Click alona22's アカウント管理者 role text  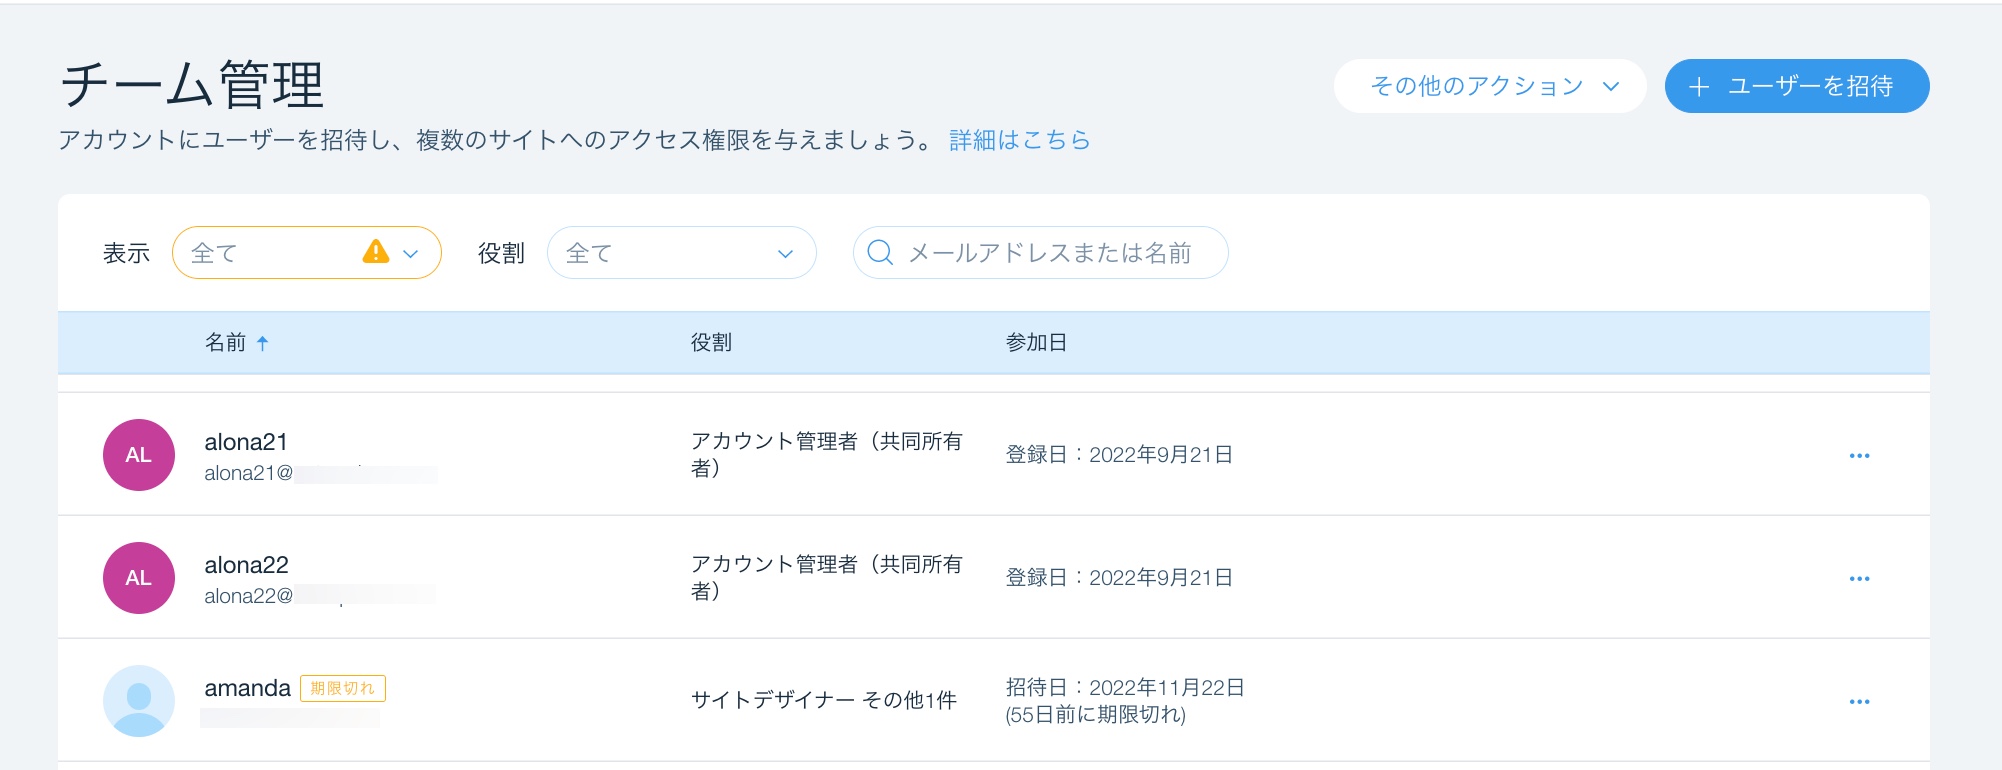(x=826, y=577)
